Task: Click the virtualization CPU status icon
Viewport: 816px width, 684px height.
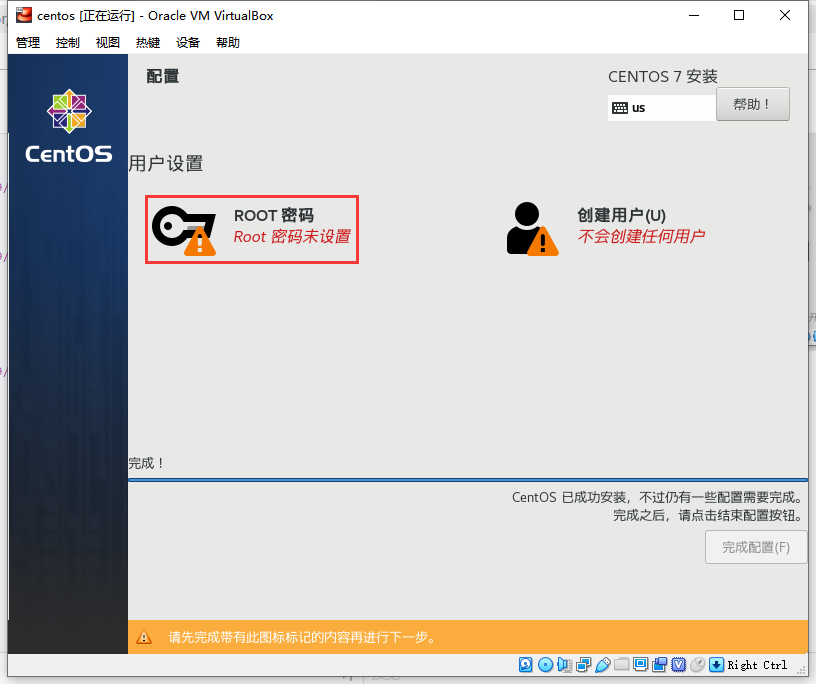Action: tap(679, 665)
